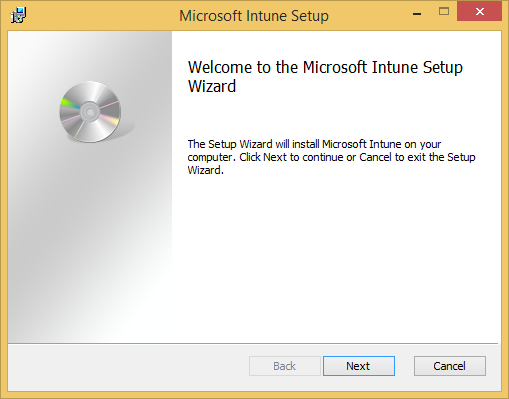Close the setup window with the red X
Screen dimensions: 509x399
click(479, 11)
